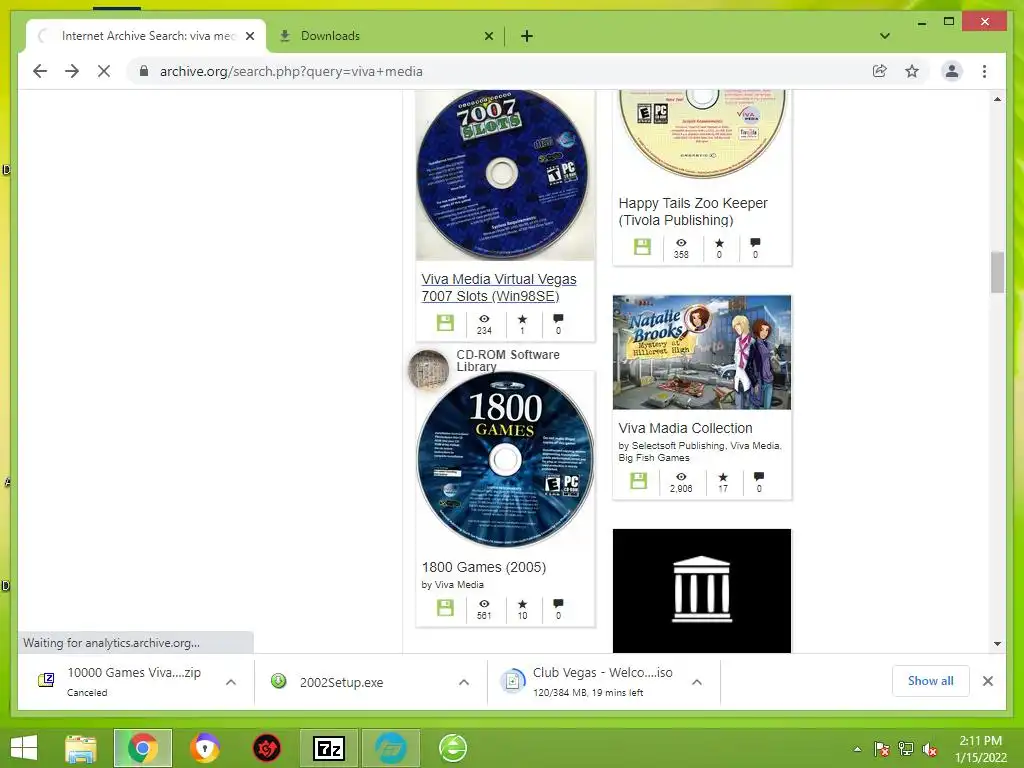The image size is (1024, 768).
Task: Click the favorites star under 1800 Games
Action: [x=522, y=603]
